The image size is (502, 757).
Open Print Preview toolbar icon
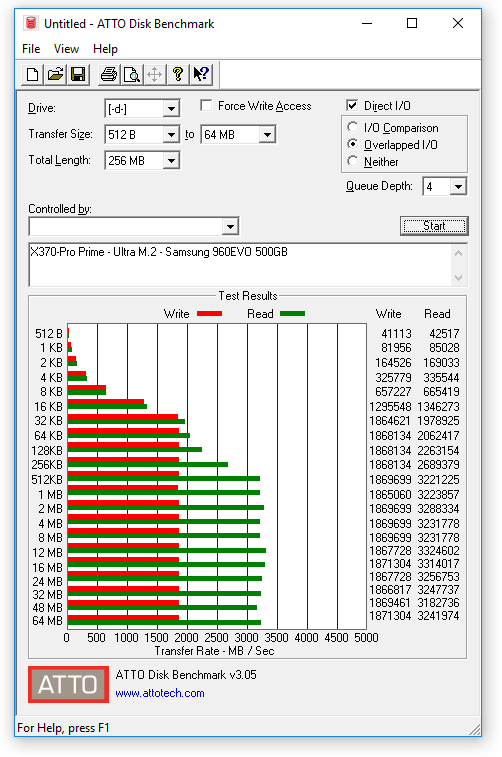pos(131,74)
